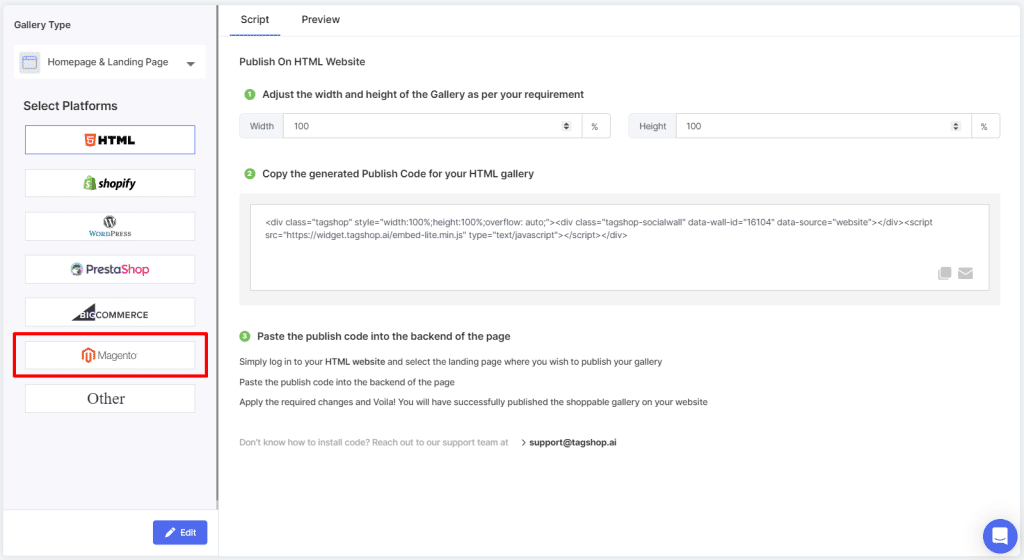
Task: Pick the PrestaShop platform
Action: (110, 269)
